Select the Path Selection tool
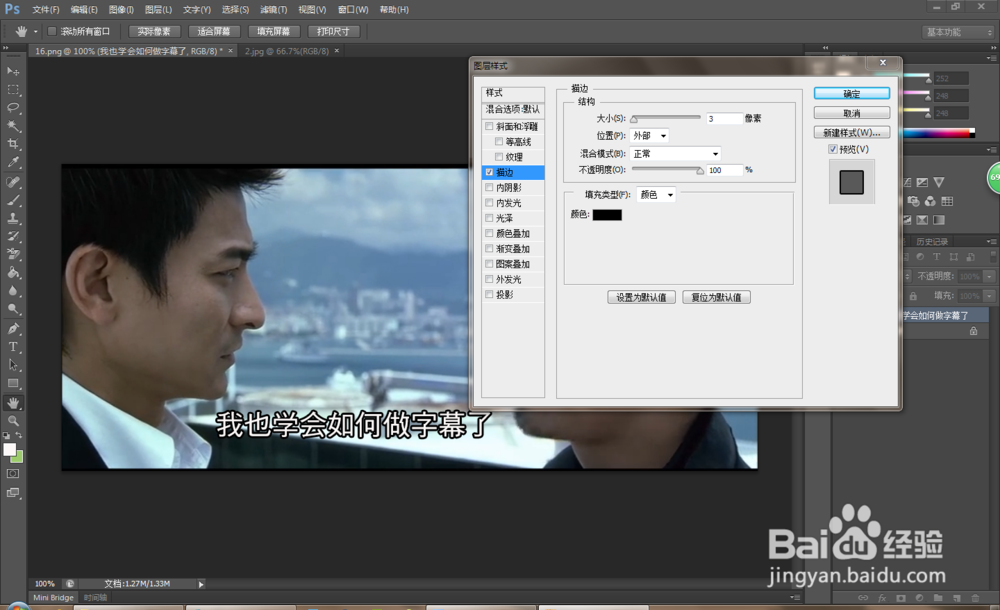The height and width of the screenshot is (610, 1000). 13,365
